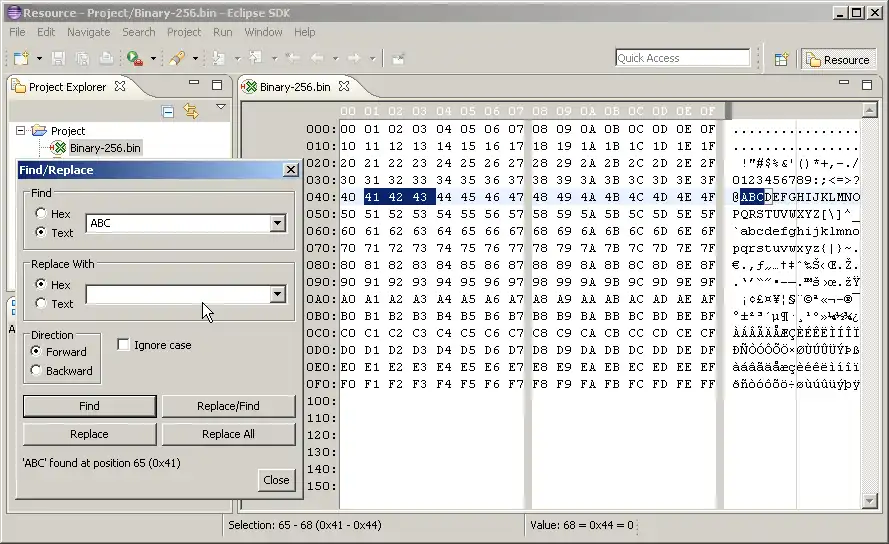Open the Search icon dropdown arrow
Viewport: 889px width, 544px height.
[195, 58]
